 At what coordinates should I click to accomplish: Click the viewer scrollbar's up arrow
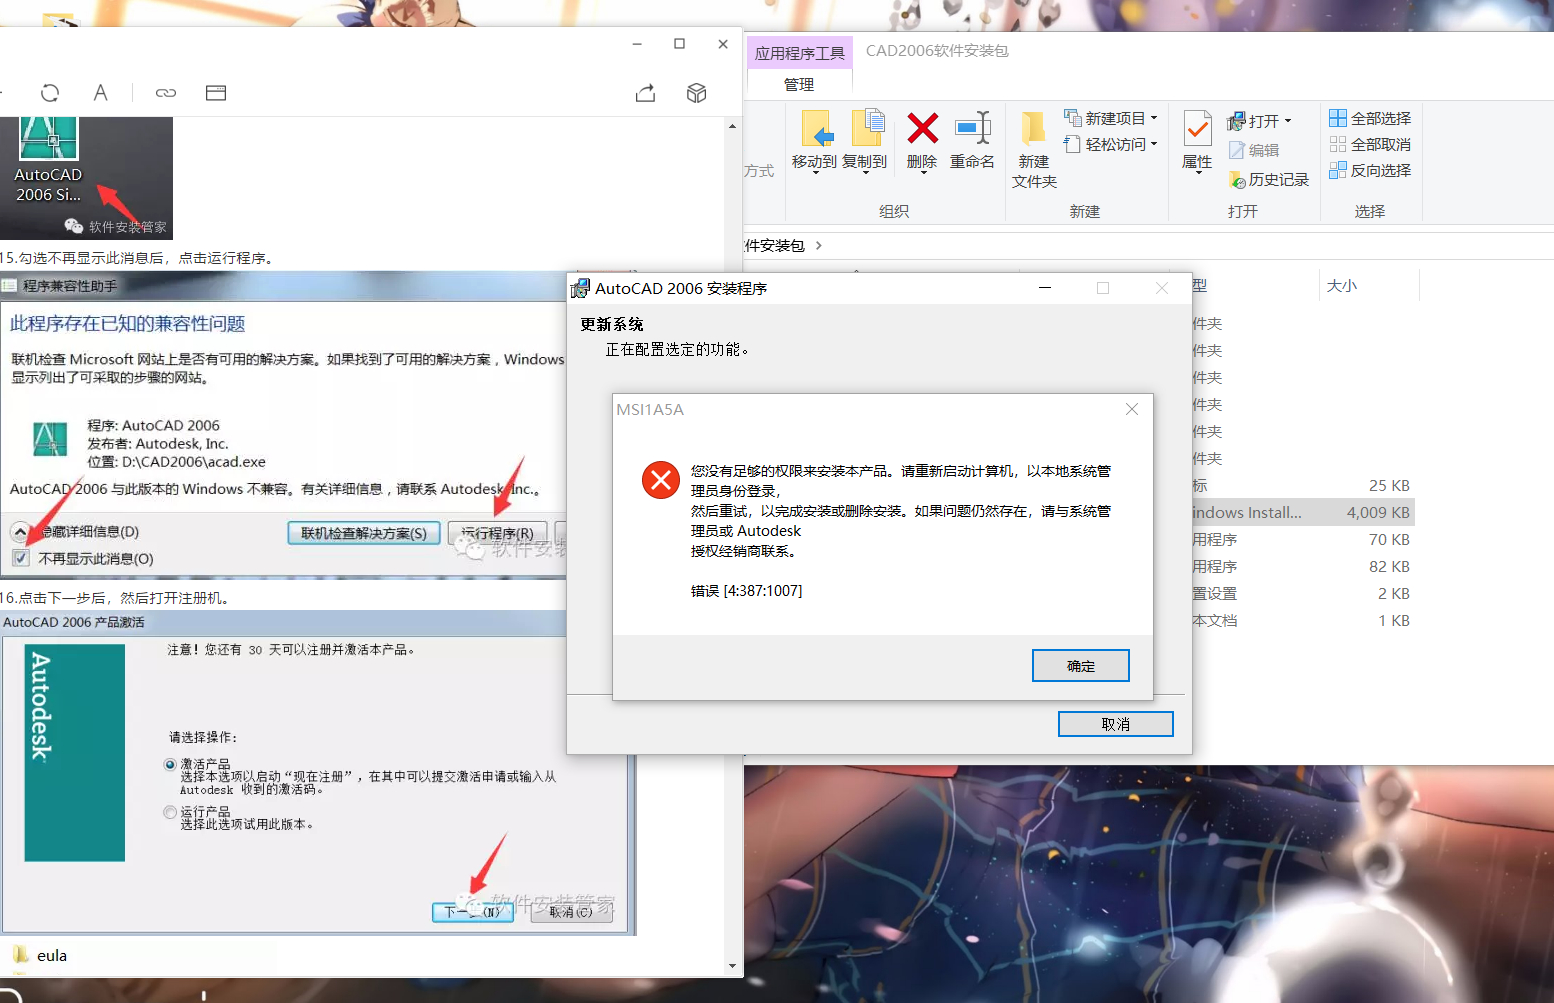pos(733,126)
